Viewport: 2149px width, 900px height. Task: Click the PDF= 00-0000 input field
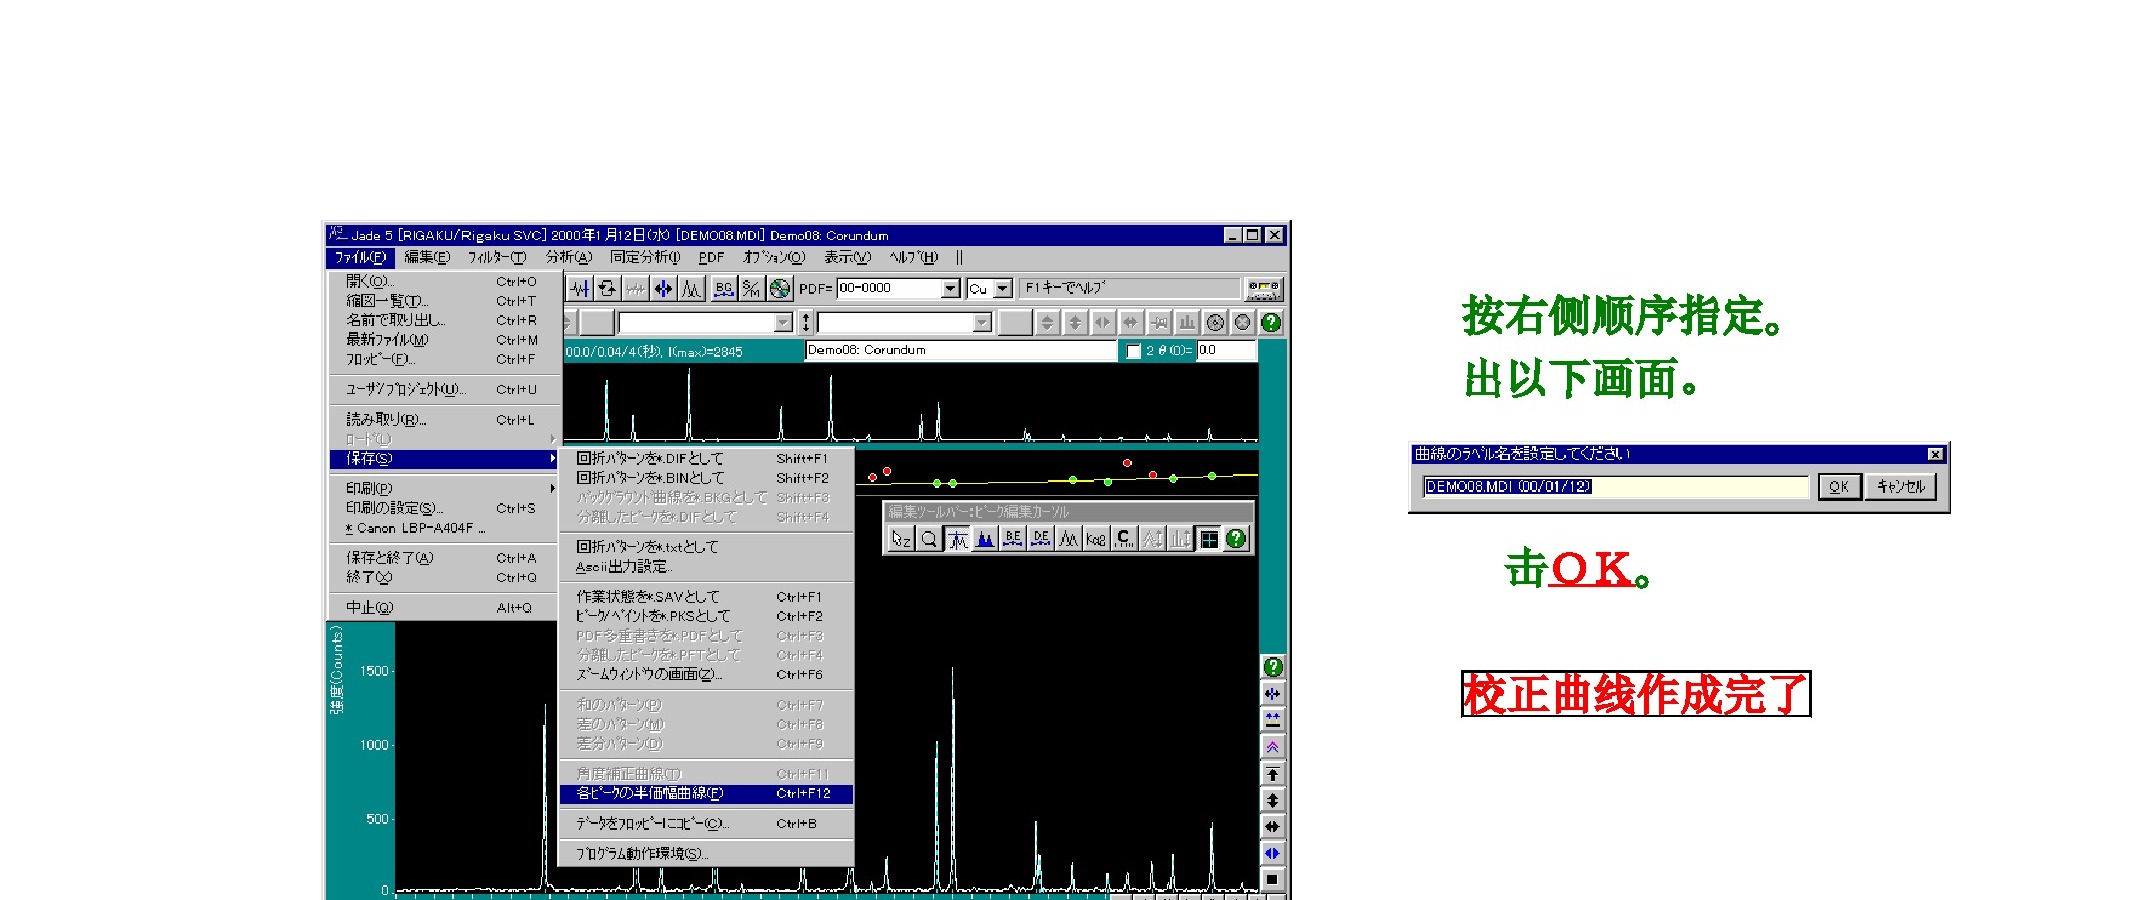click(889, 289)
